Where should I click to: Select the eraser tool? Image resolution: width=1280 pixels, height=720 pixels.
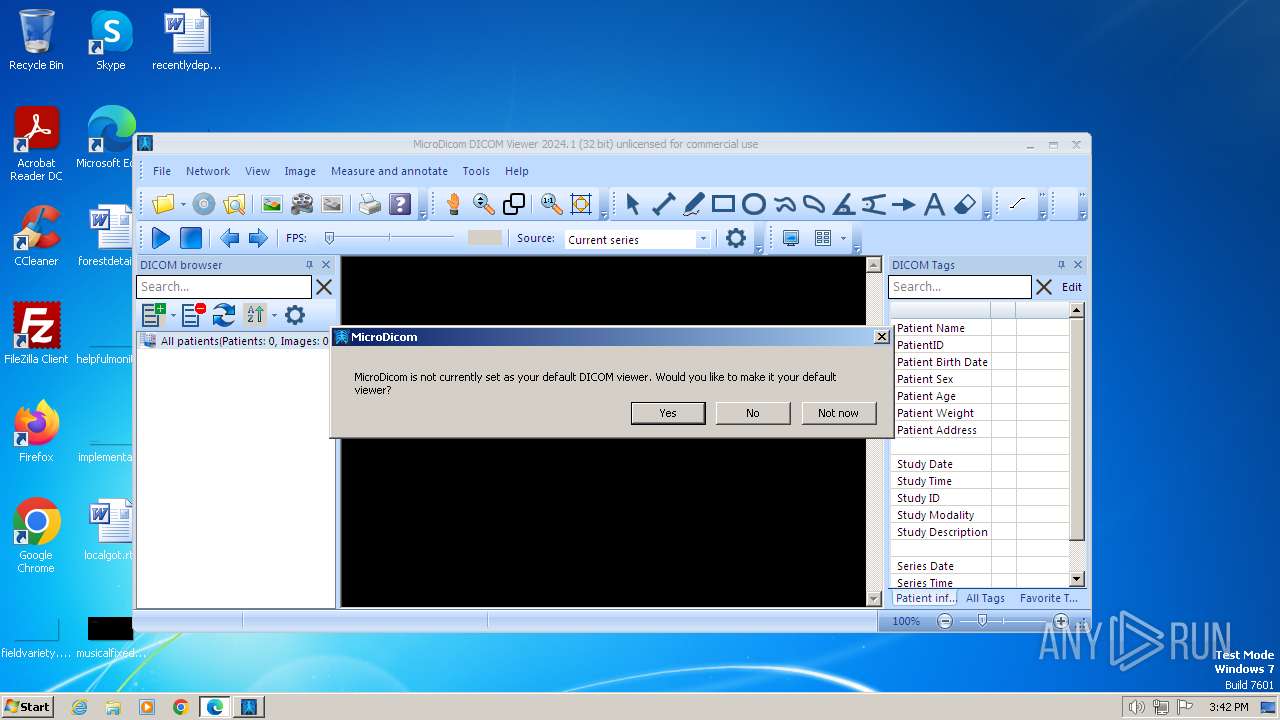pyautogui.click(x=964, y=204)
